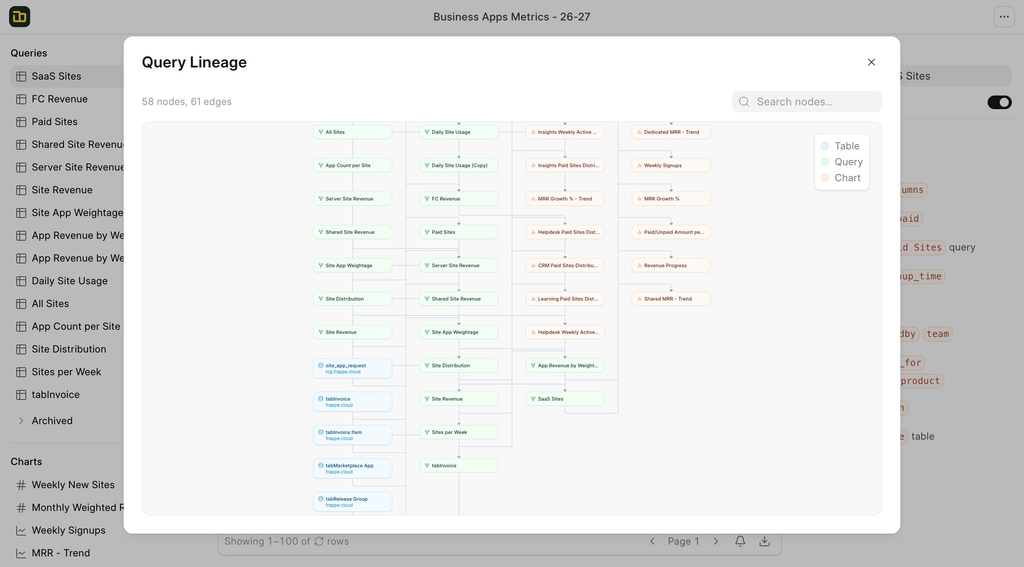1024x567 pixels.
Task: Open FC Revenue query in sidebar
Action: pos(59,99)
